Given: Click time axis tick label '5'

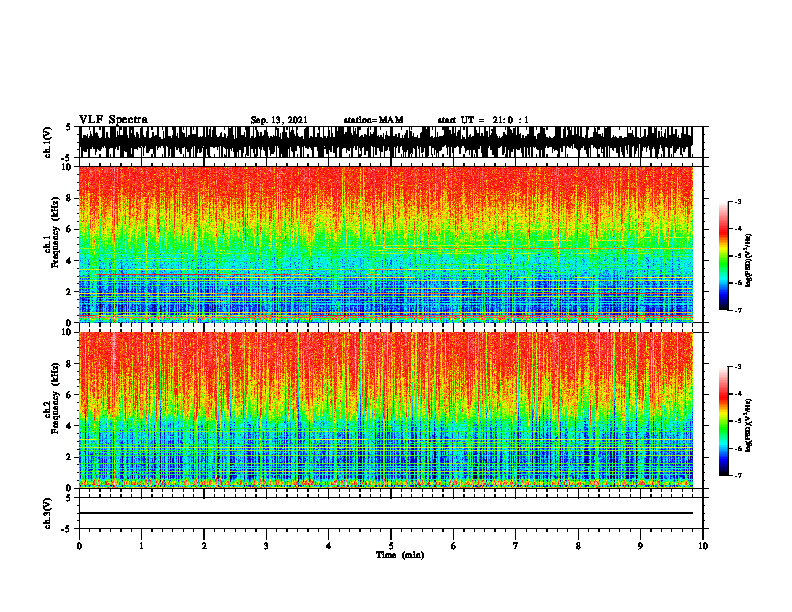Looking at the screenshot, I should pyautogui.click(x=391, y=546).
